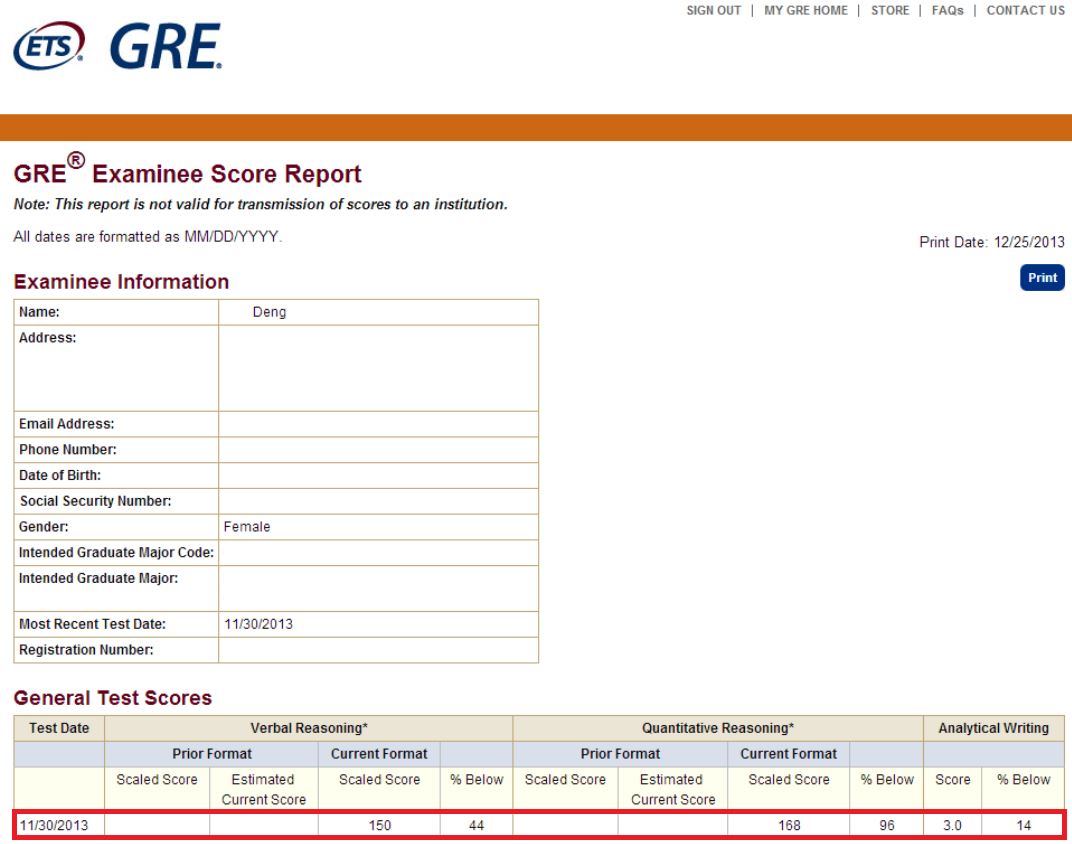Sign out via the SIGN OUT link
1072x844 pixels.
click(714, 10)
